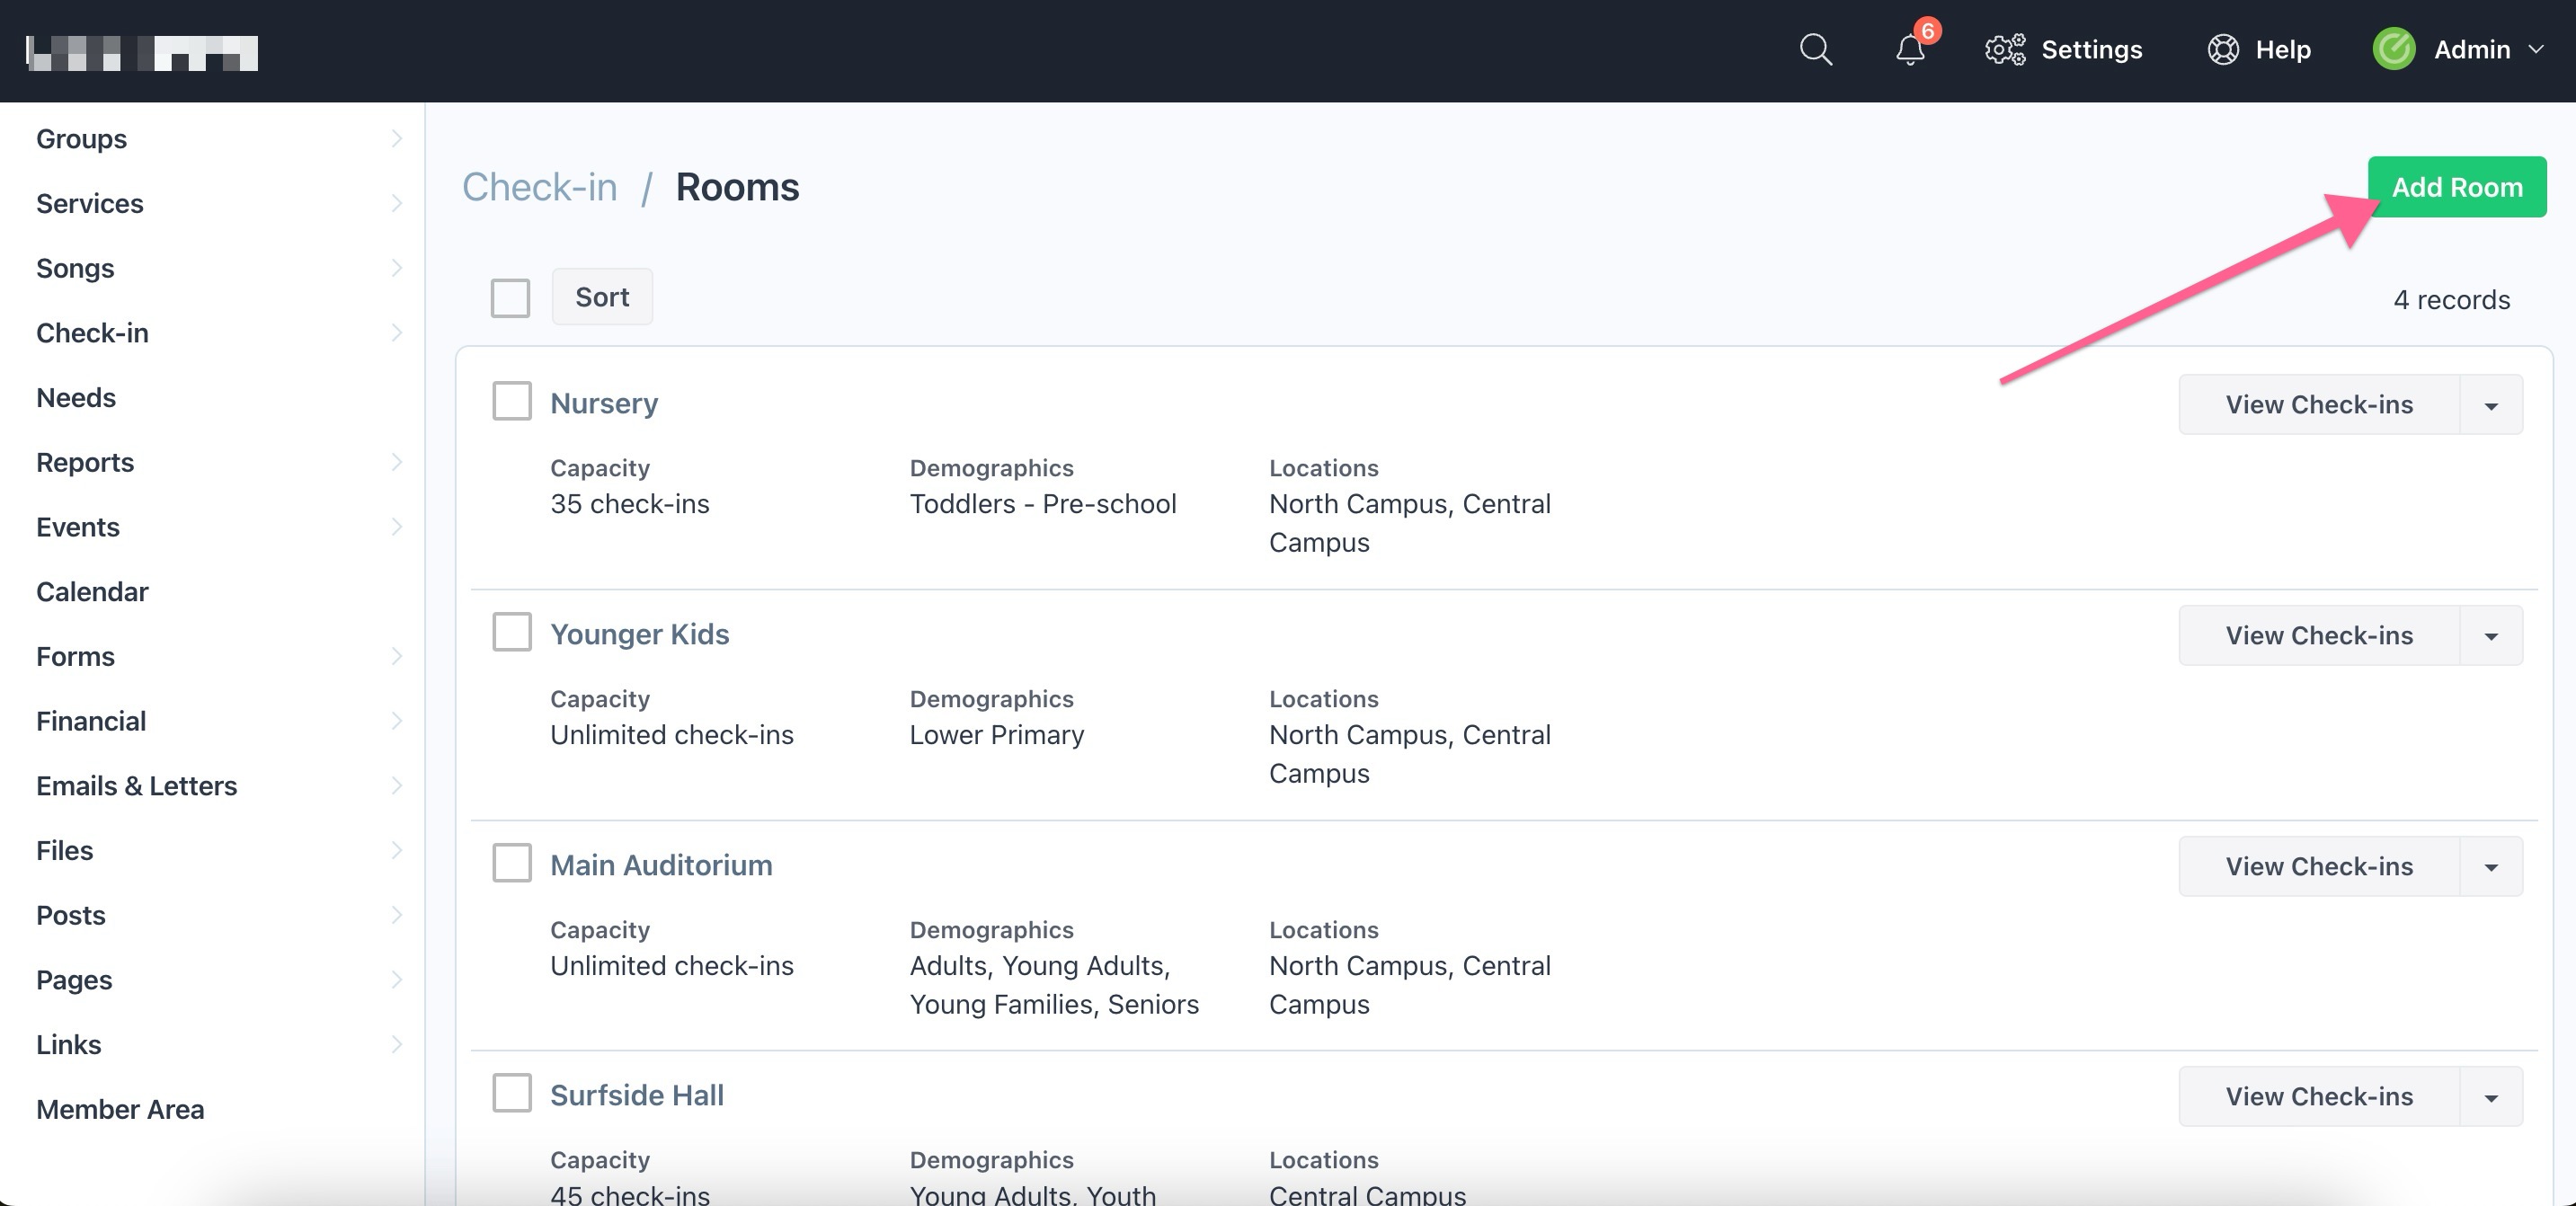Open Songs in the sidebar
Image resolution: width=2576 pixels, height=1206 pixels.
point(75,268)
